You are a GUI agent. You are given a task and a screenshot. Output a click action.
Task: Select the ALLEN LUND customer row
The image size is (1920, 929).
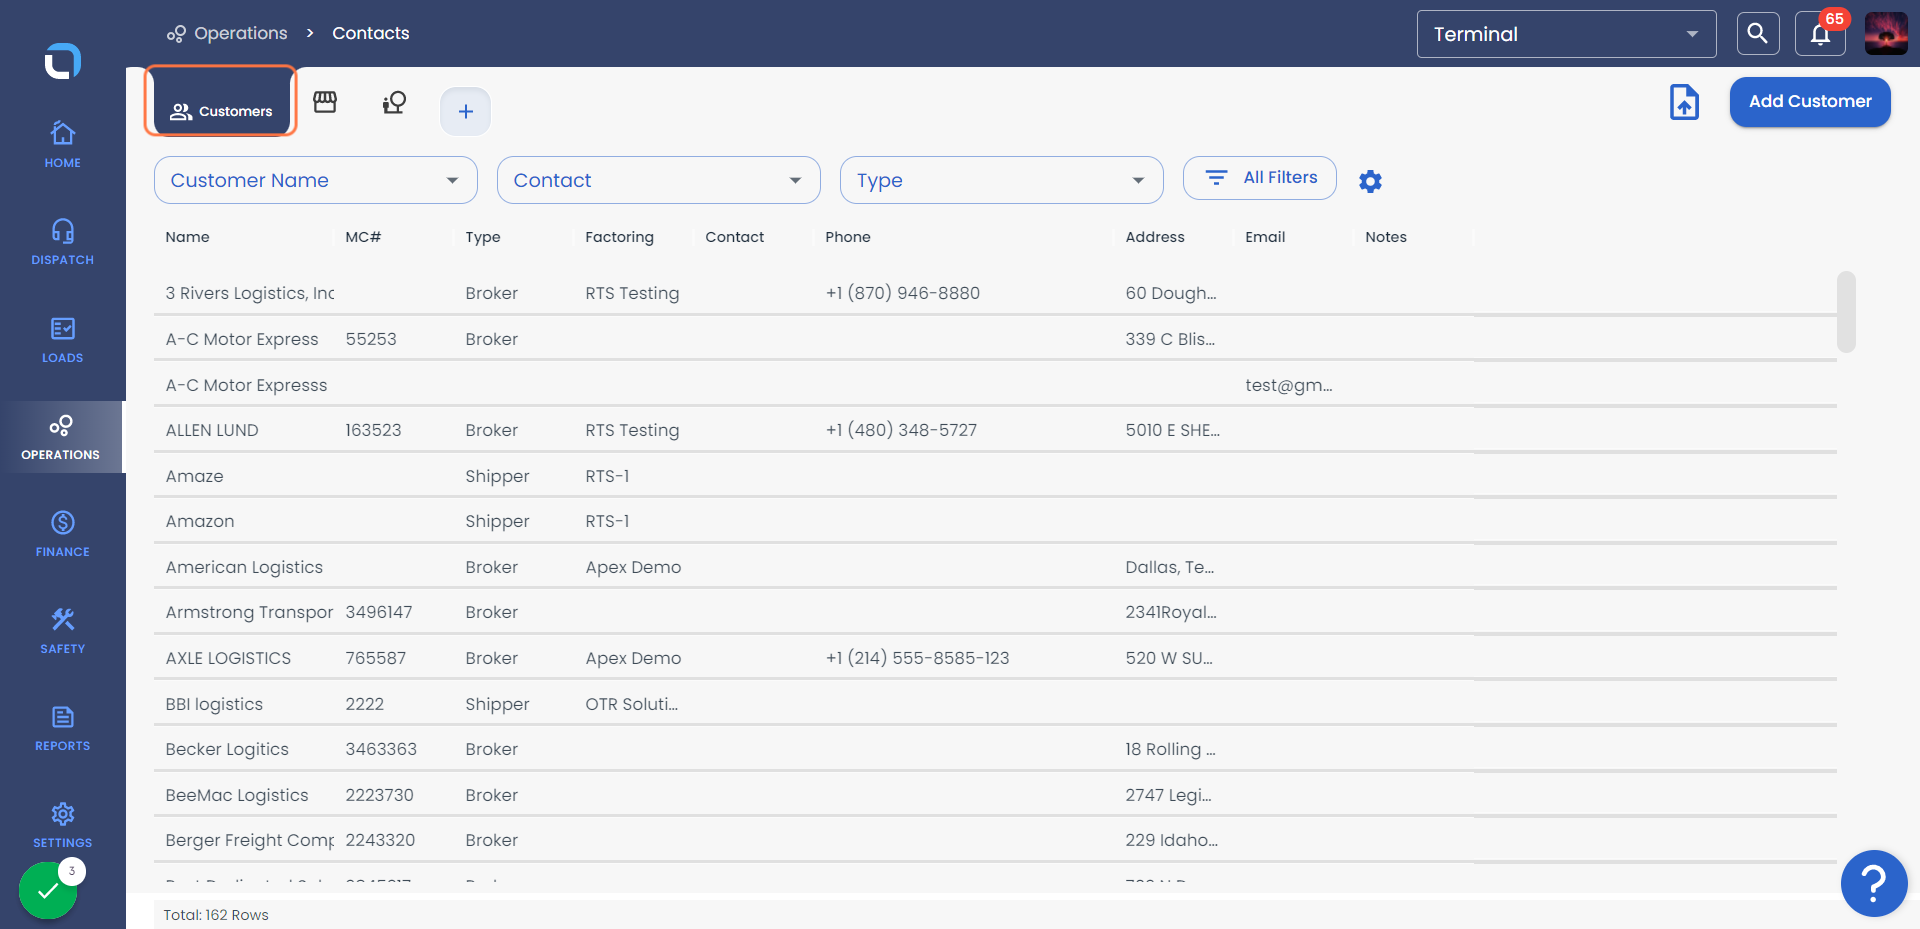995,430
